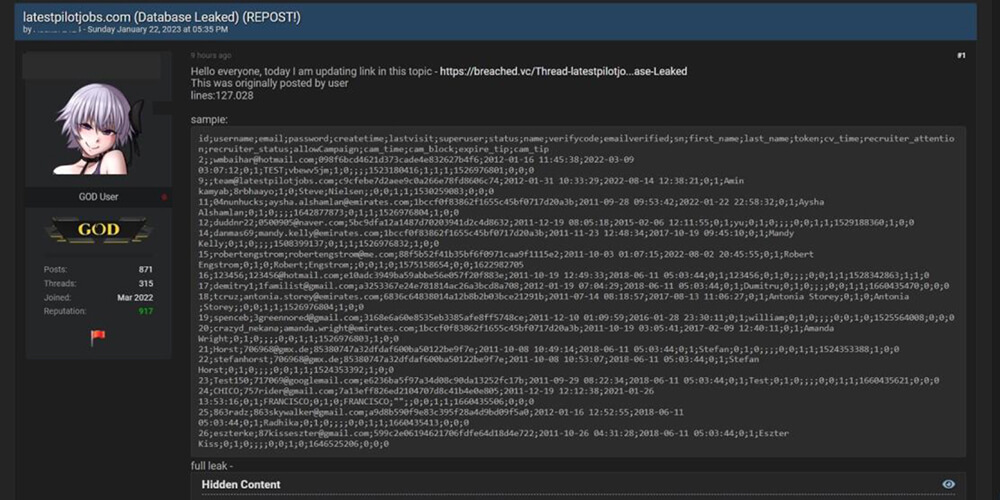Click the data row starting '21;Horst'

click(548, 349)
